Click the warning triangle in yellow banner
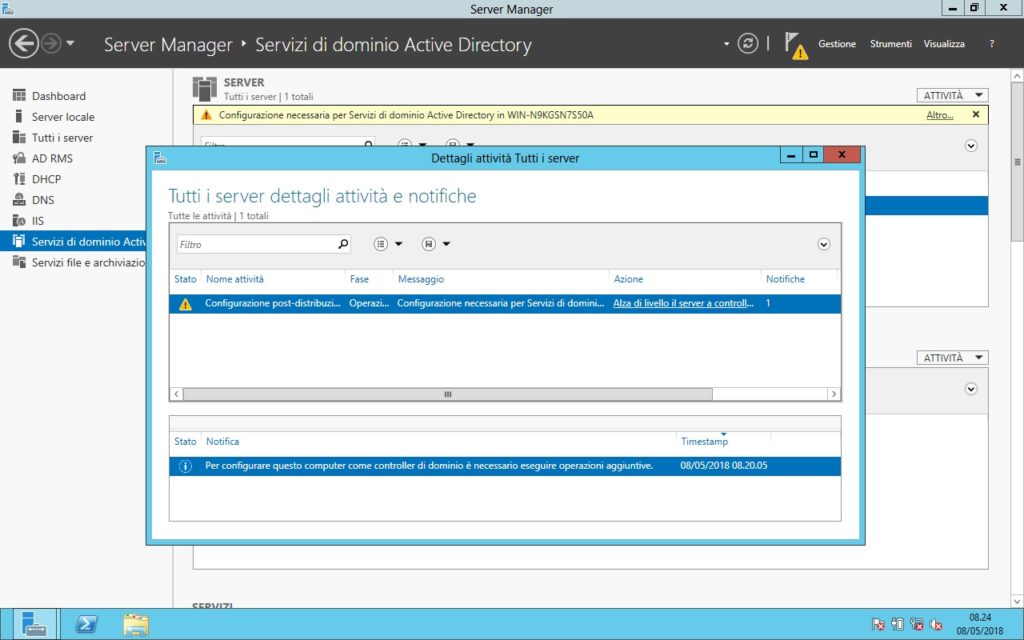Viewport: 1024px width, 640px height. tap(206, 115)
